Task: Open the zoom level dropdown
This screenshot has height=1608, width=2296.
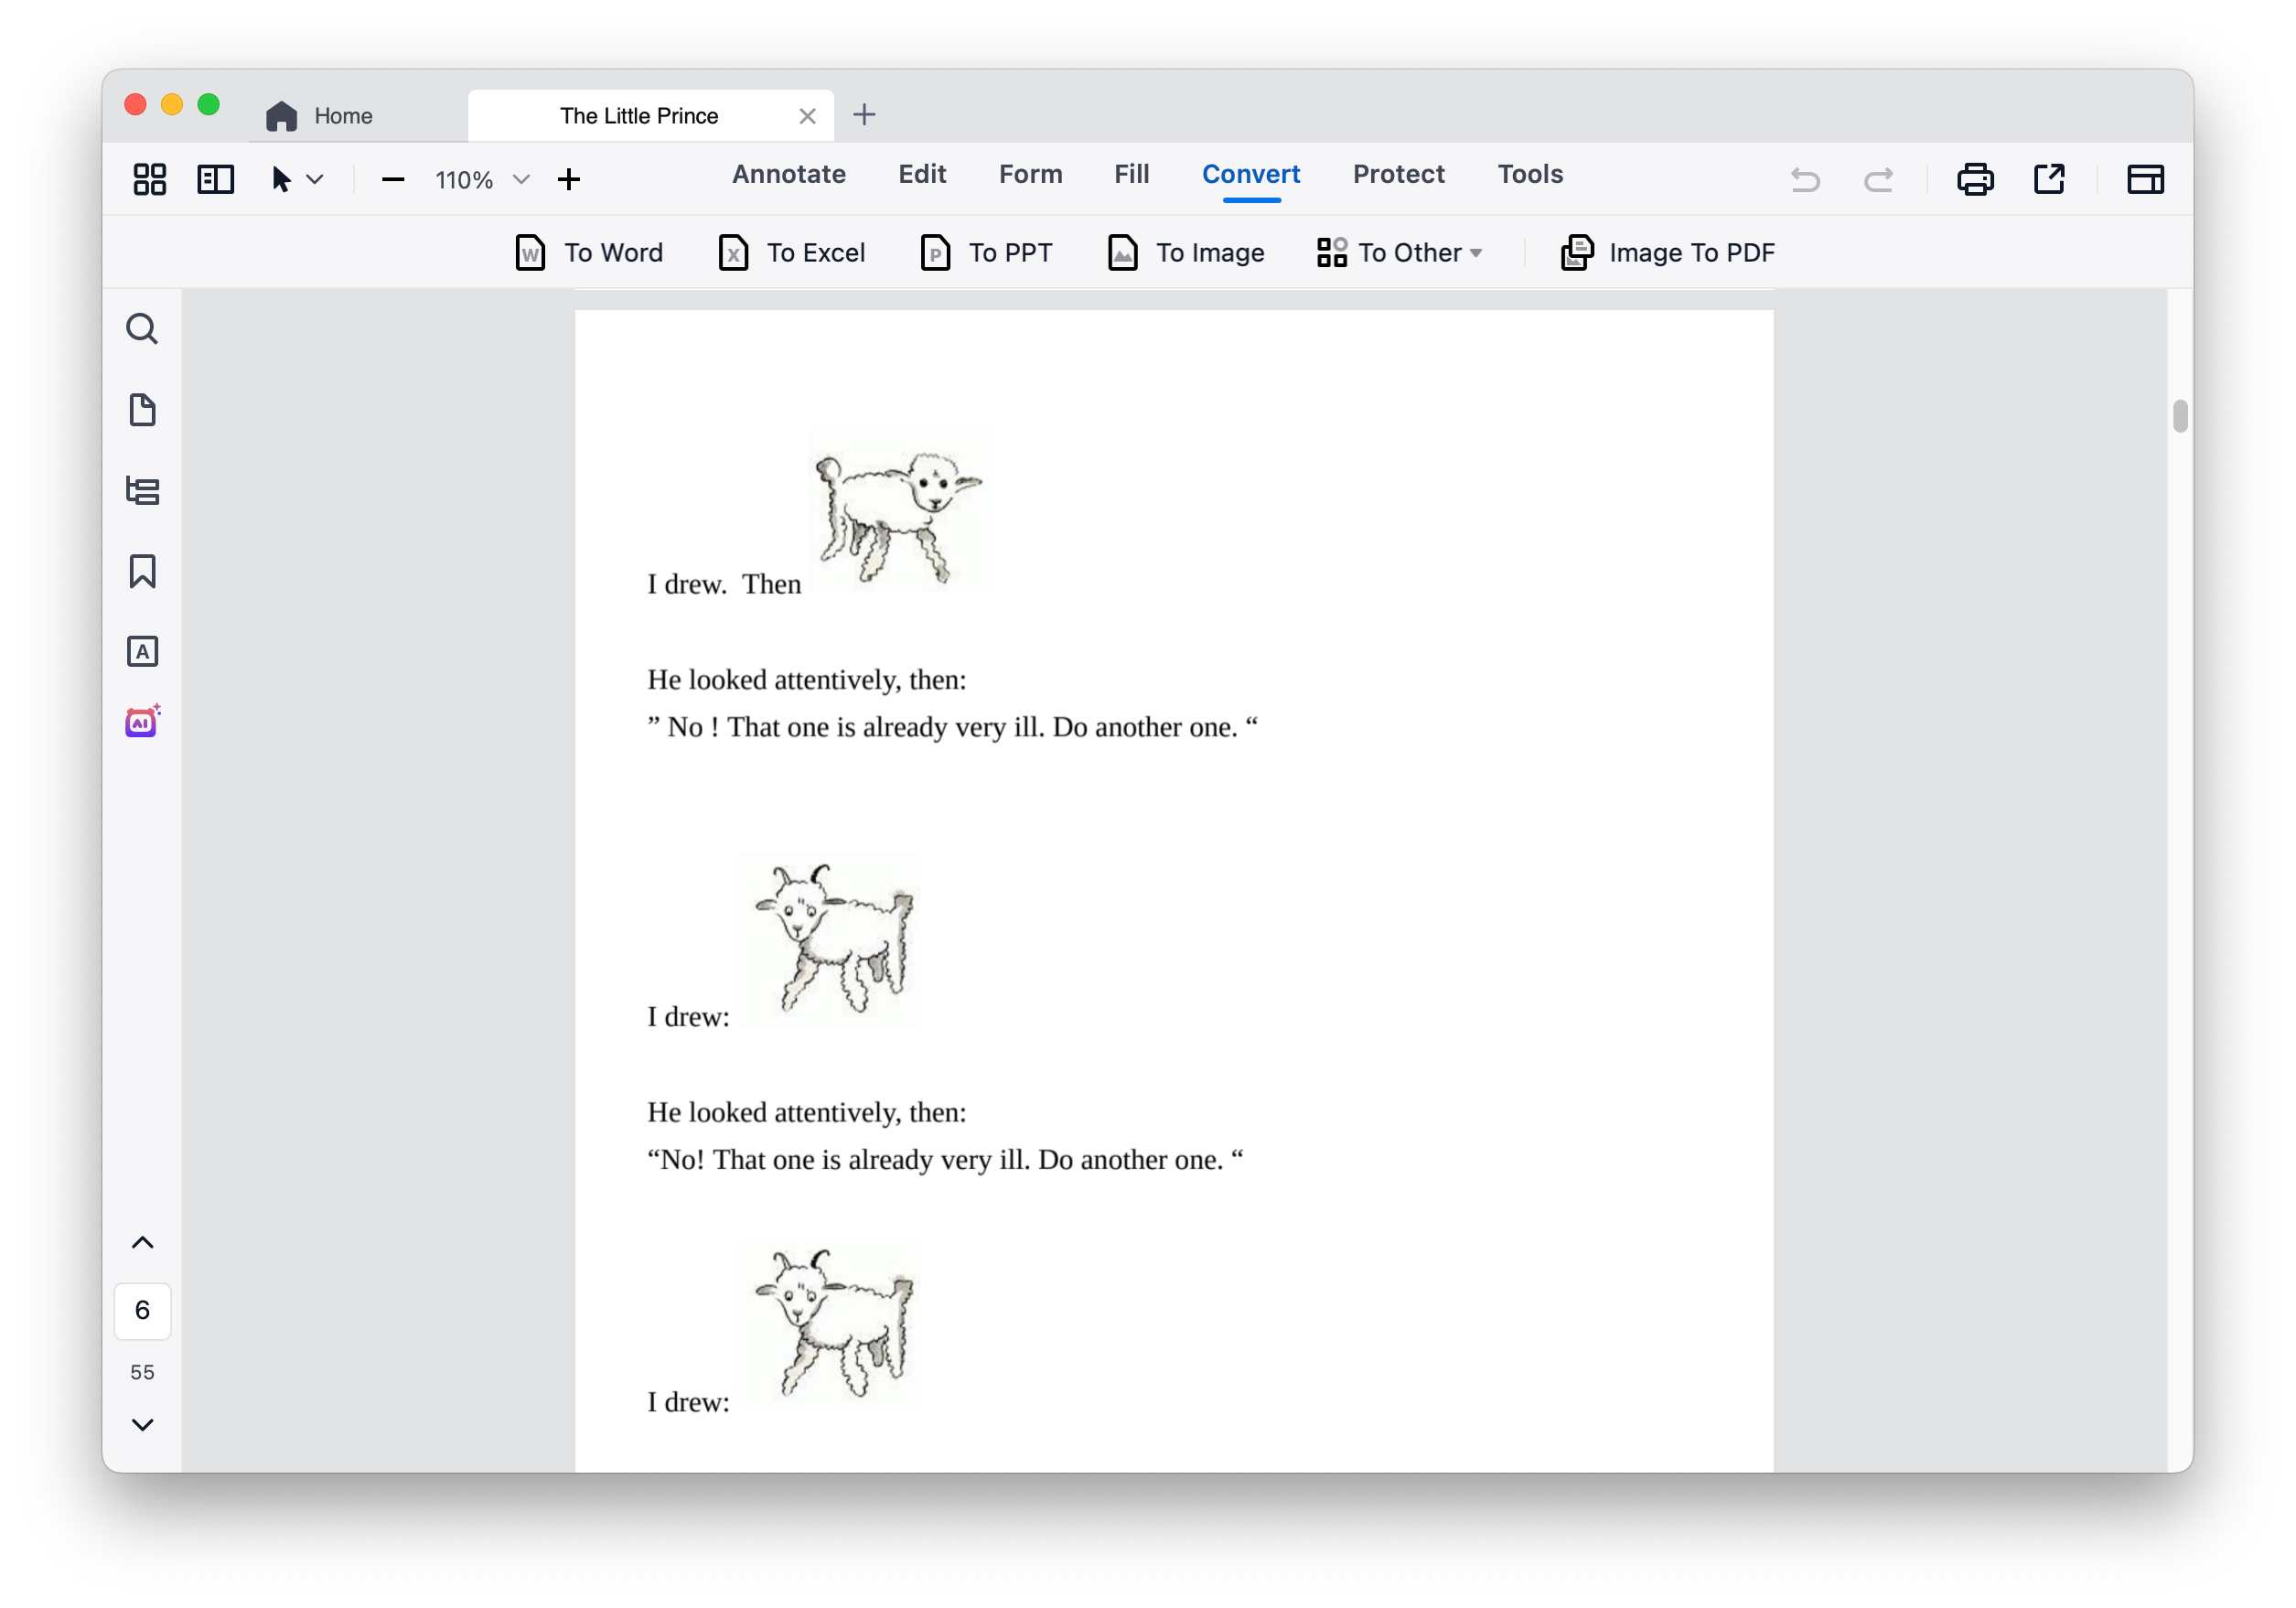Action: 521,180
